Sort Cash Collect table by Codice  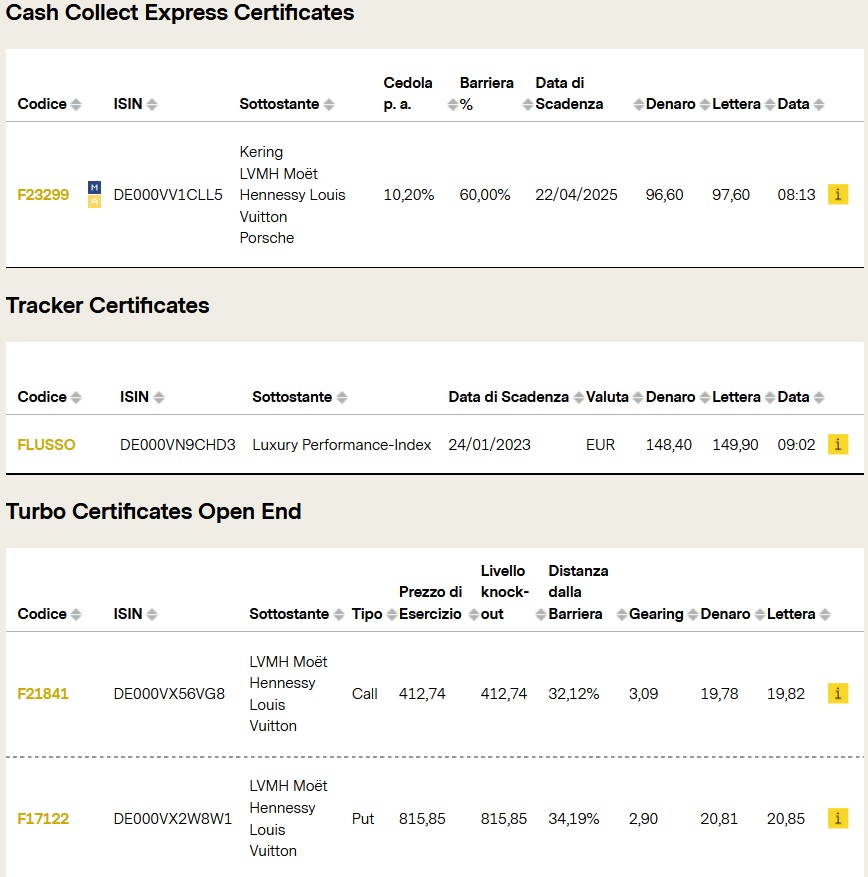(x=76, y=105)
